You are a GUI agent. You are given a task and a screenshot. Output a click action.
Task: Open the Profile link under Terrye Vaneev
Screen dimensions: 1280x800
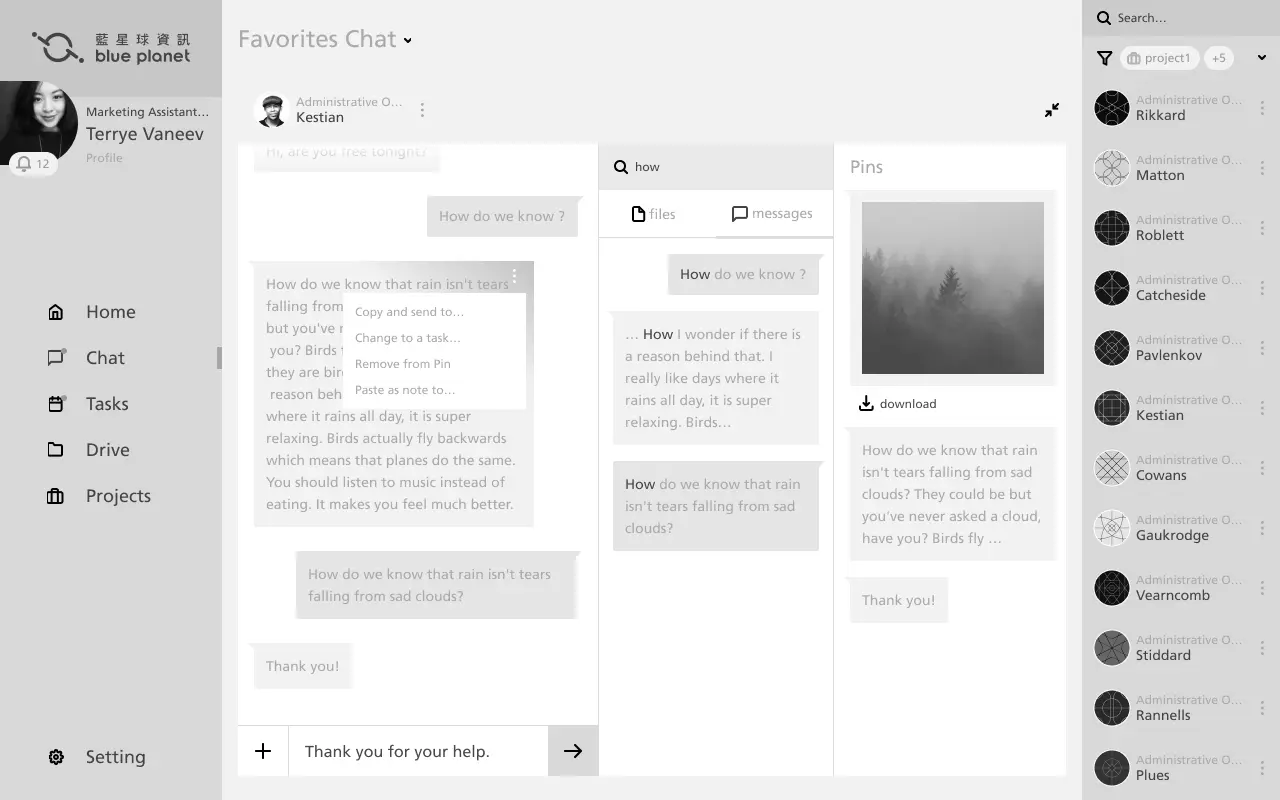(x=104, y=158)
